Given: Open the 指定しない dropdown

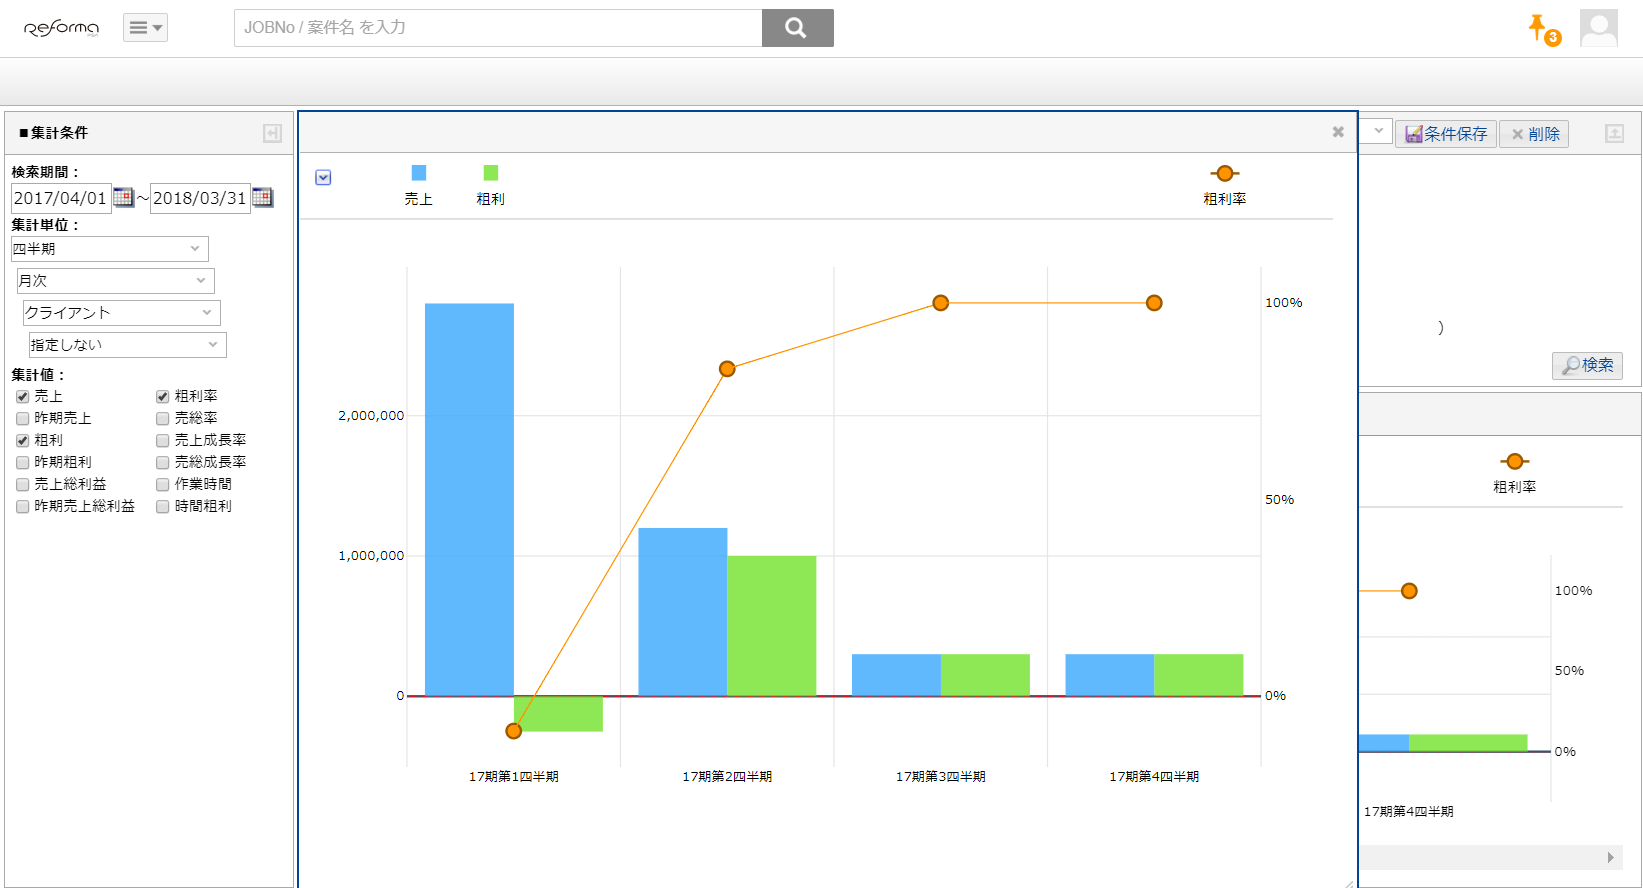Looking at the screenshot, I should 127,345.
